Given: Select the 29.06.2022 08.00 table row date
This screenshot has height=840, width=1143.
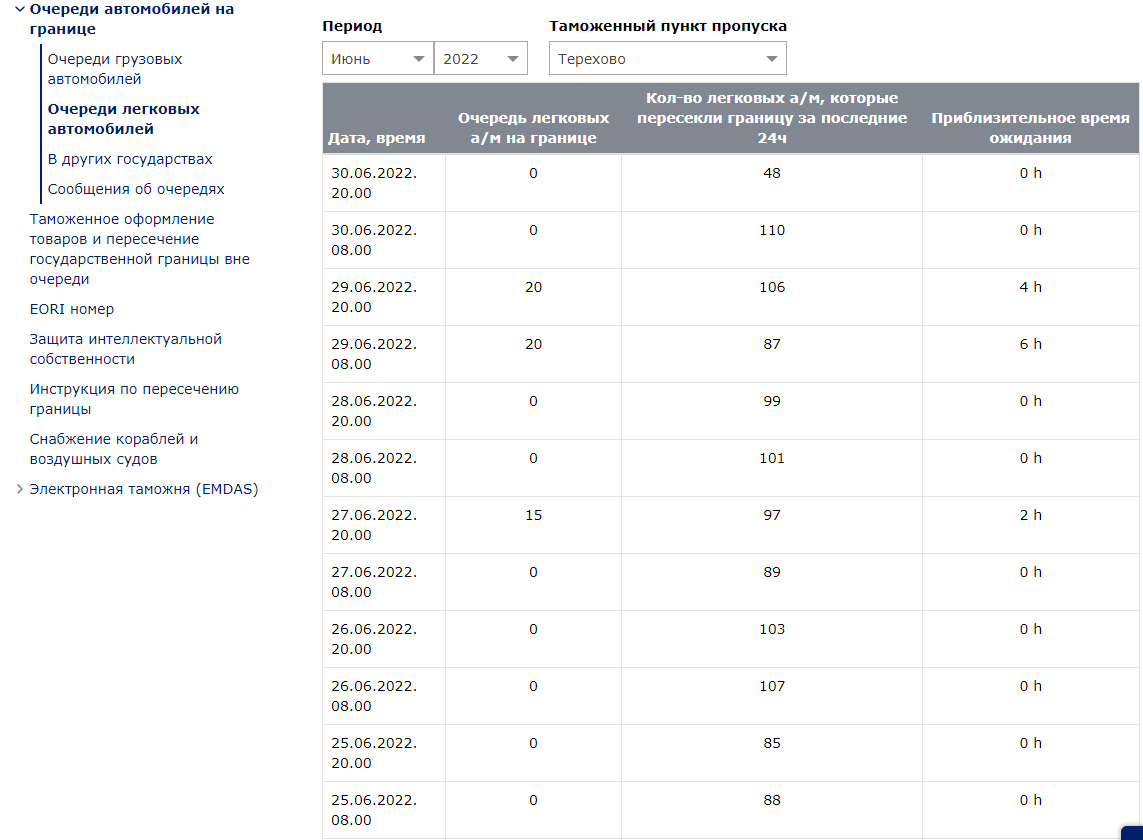Looking at the screenshot, I should 374,354.
